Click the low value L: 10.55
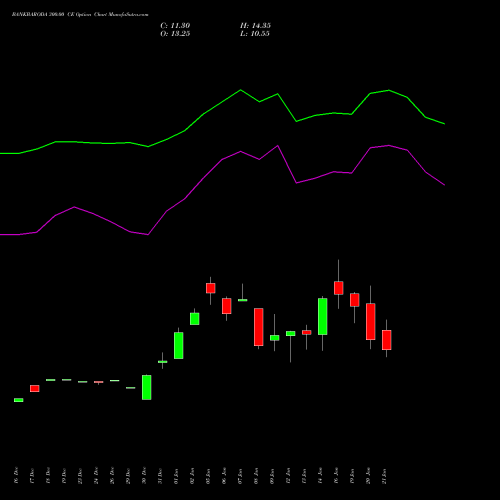The image size is (500, 500). pyautogui.click(x=255, y=34)
